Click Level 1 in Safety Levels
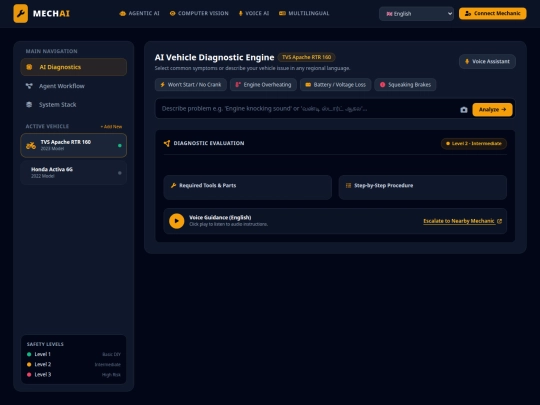The image size is (540, 405). (74, 354)
